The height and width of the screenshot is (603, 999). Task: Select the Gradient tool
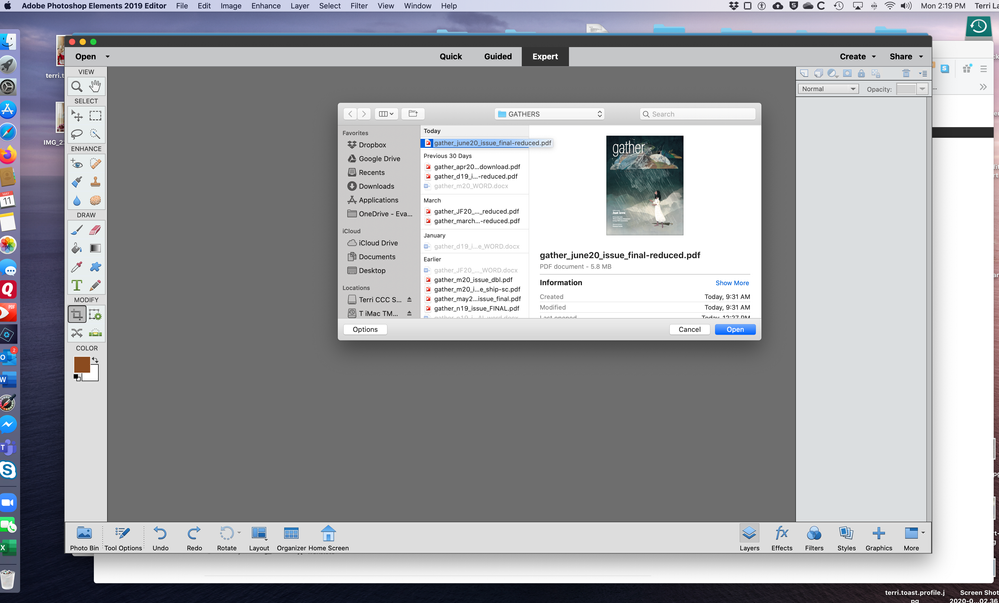pyautogui.click(x=96, y=248)
